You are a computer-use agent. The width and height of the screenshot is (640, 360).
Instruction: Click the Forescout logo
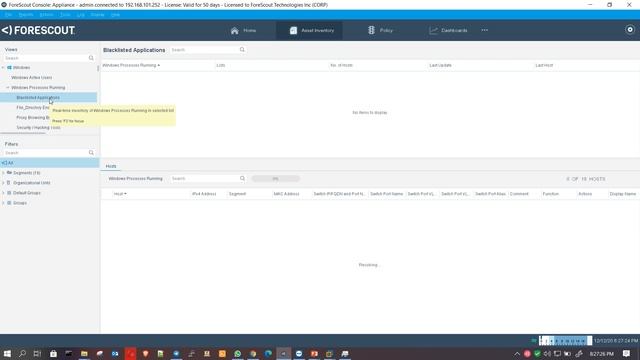(38, 30)
